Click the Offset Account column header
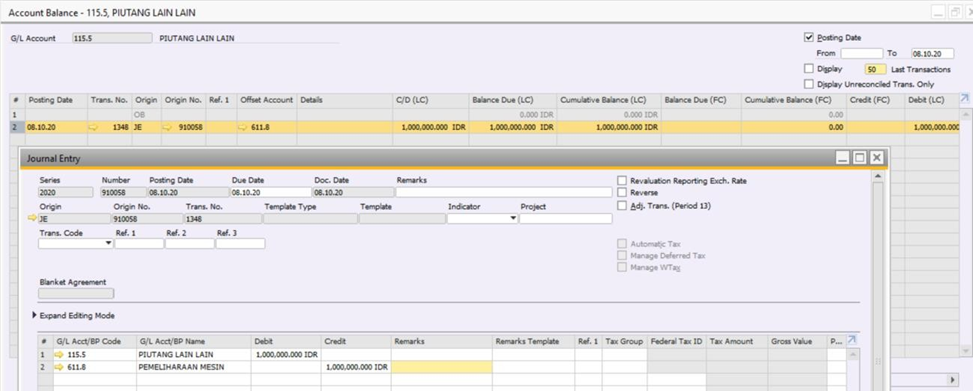The image size is (973, 391). click(x=267, y=100)
